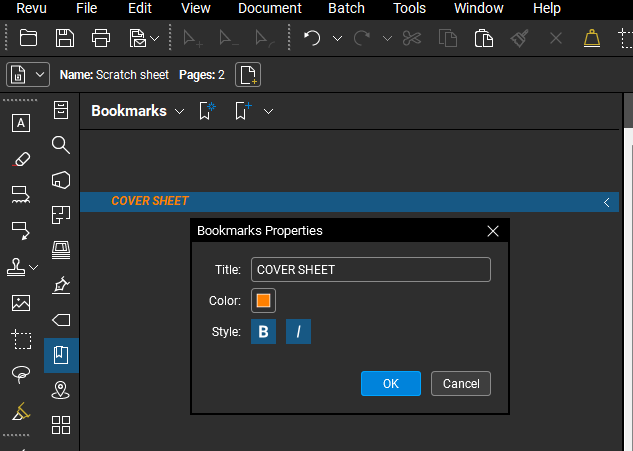Screen dimensions: 633x451
Task: Open the Spaces floor plan panel
Action: [61, 215]
